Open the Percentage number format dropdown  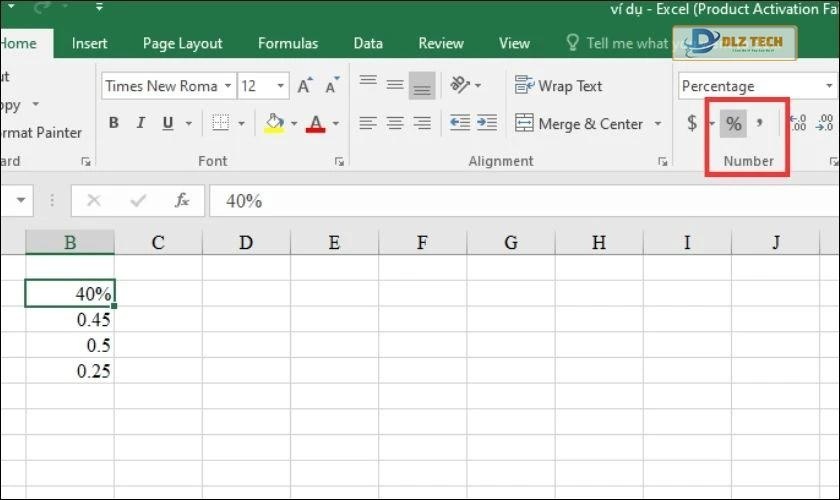click(829, 86)
